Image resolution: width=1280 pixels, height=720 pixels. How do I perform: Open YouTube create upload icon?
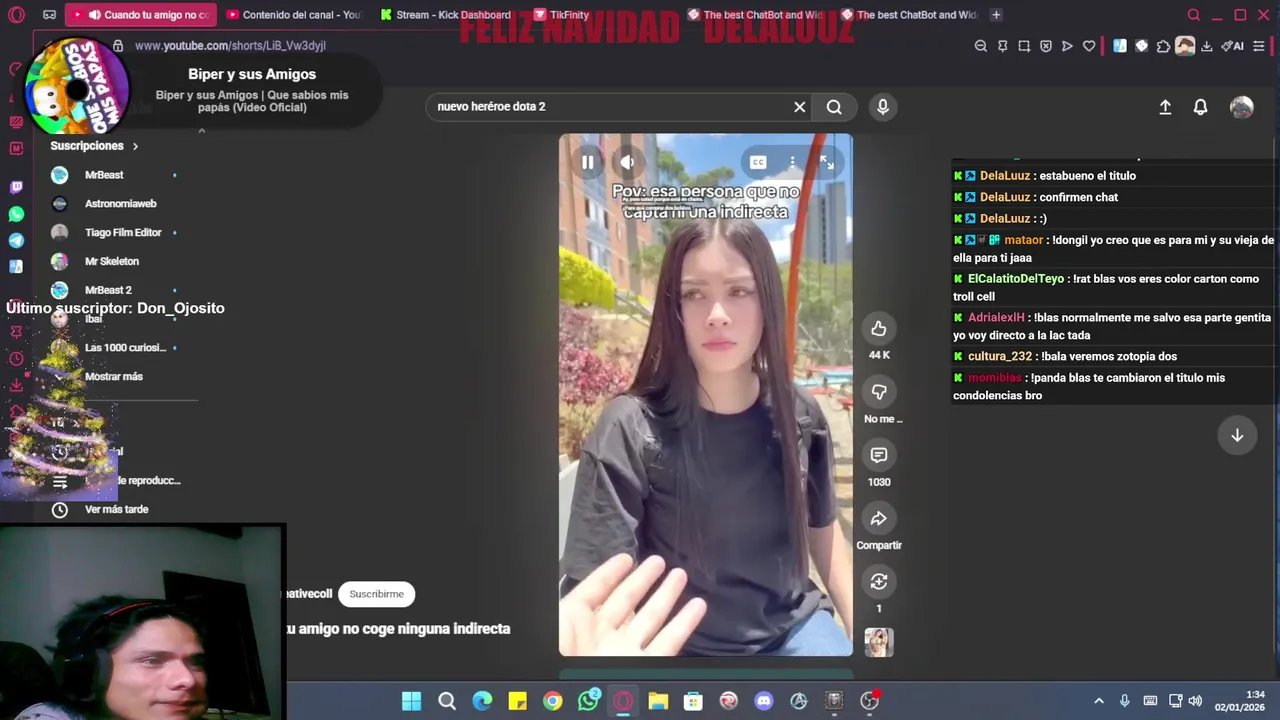1165,107
